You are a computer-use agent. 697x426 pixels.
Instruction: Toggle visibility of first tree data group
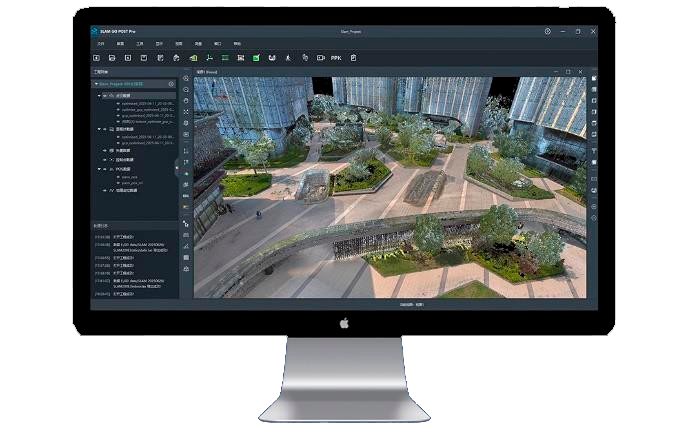coord(105,97)
